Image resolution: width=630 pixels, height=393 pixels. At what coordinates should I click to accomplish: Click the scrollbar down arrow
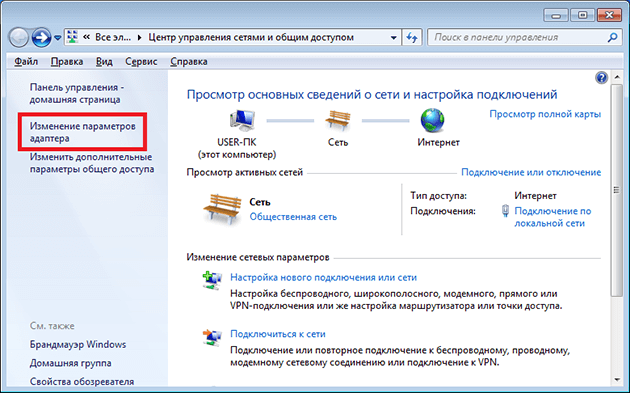tap(617, 380)
